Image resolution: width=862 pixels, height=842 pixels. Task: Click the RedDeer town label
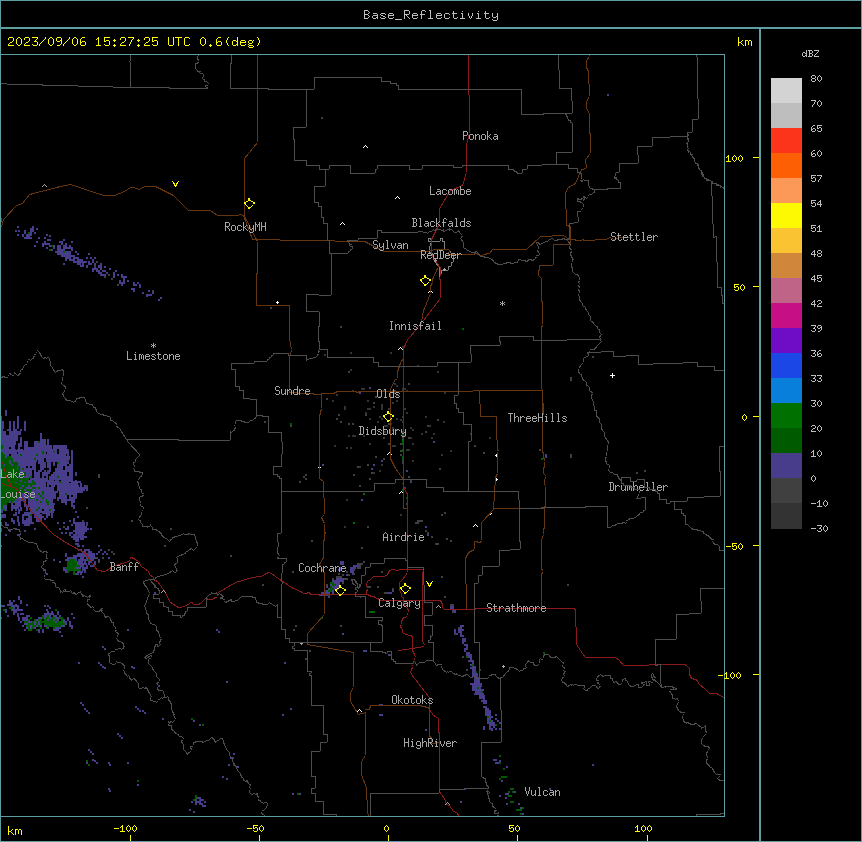click(x=440, y=254)
